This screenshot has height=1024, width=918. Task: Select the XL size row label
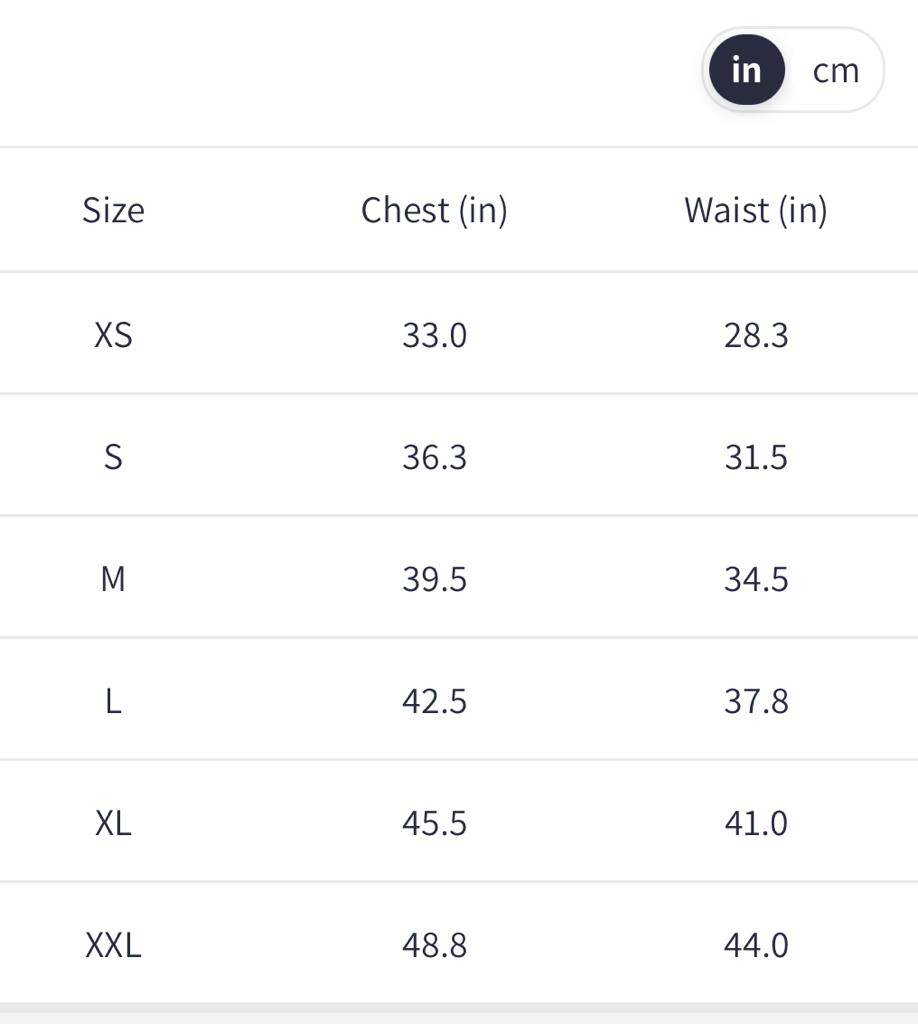pos(113,823)
